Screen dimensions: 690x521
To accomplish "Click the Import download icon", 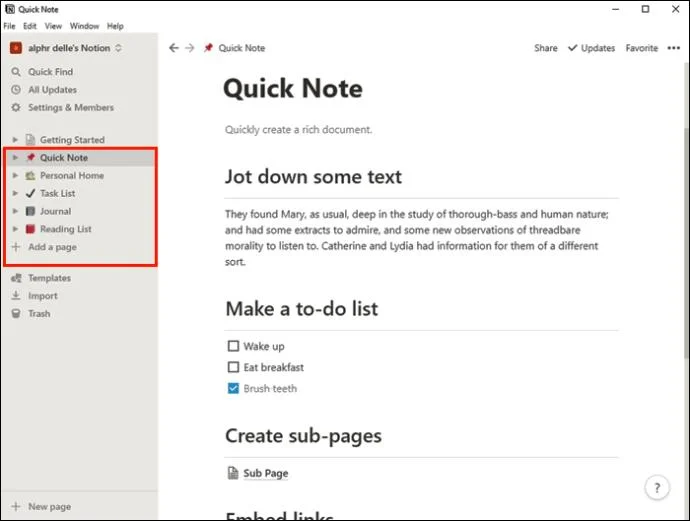I will (16, 296).
